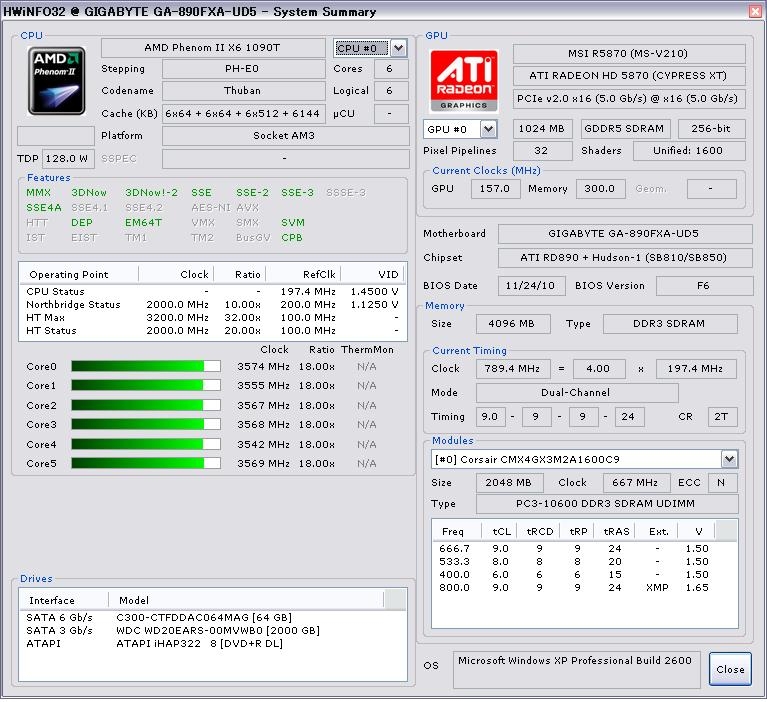Click the Model column header in Drives
Image resolution: width=767 pixels, height=702 pixels.
coord(134,600)
